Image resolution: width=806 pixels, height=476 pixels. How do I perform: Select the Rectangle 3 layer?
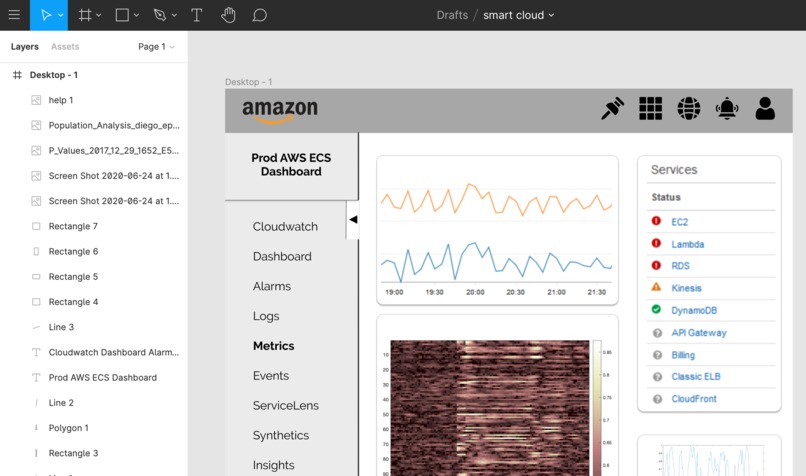[94, 452]
